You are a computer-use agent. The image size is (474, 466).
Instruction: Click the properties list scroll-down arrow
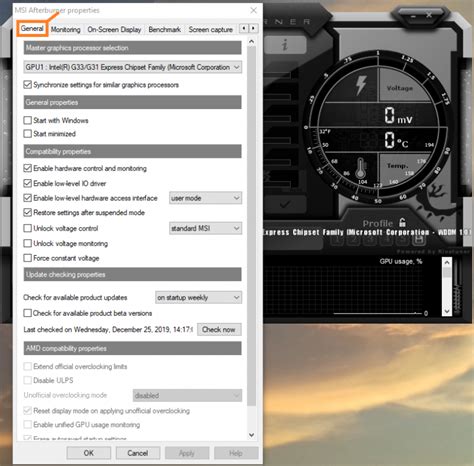252,435
